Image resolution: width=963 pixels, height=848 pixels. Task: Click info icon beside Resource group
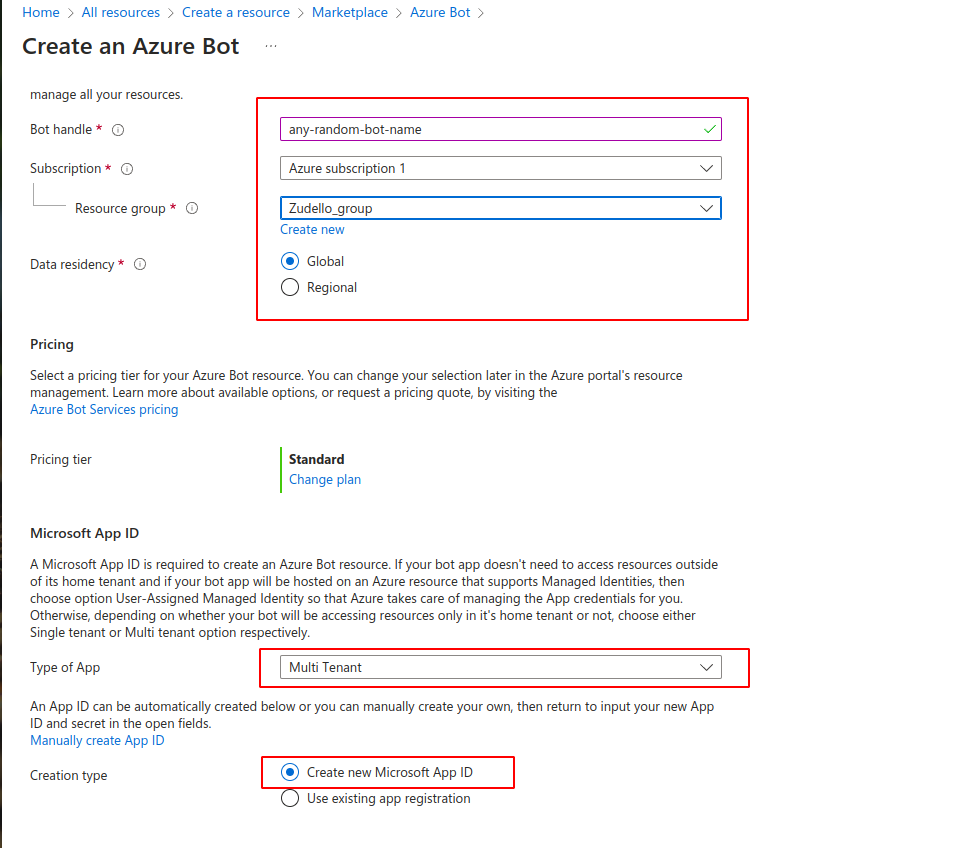coord(192,209)
